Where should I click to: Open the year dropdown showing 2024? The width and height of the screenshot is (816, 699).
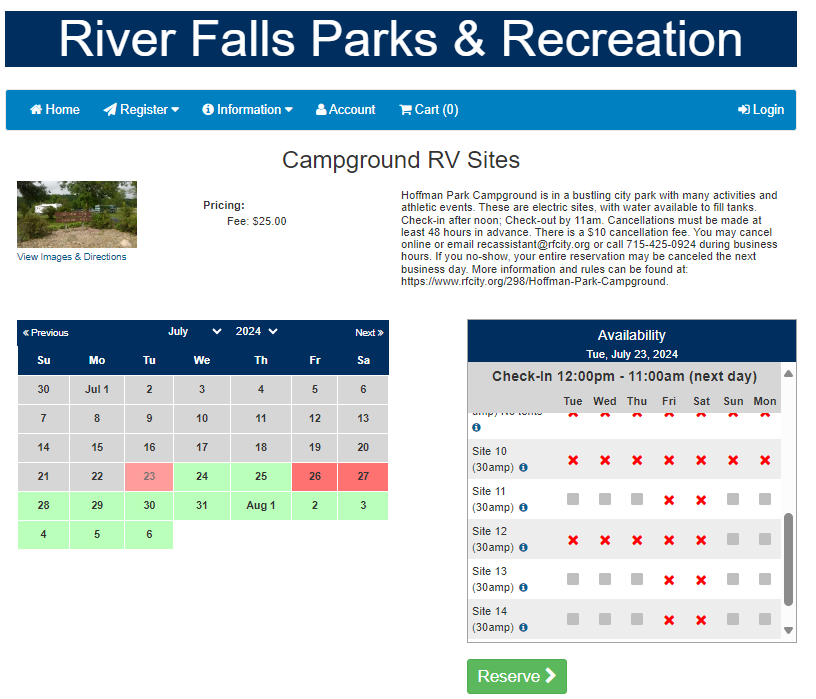tap(257, 332)
